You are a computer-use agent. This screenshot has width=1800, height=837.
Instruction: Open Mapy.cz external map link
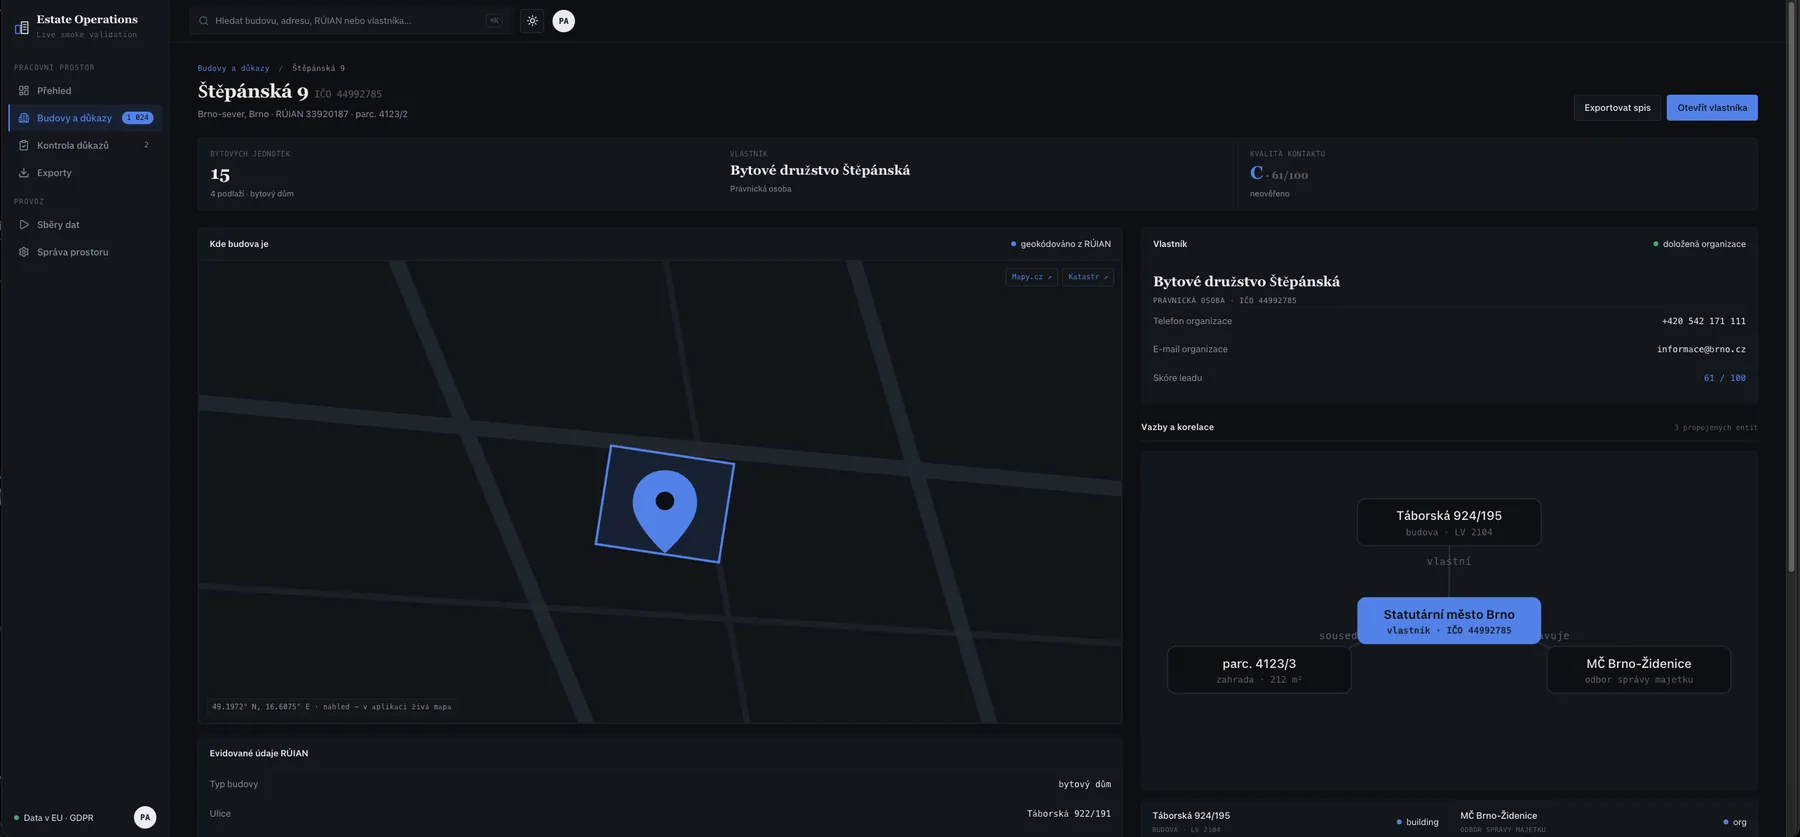(1031, 277)
